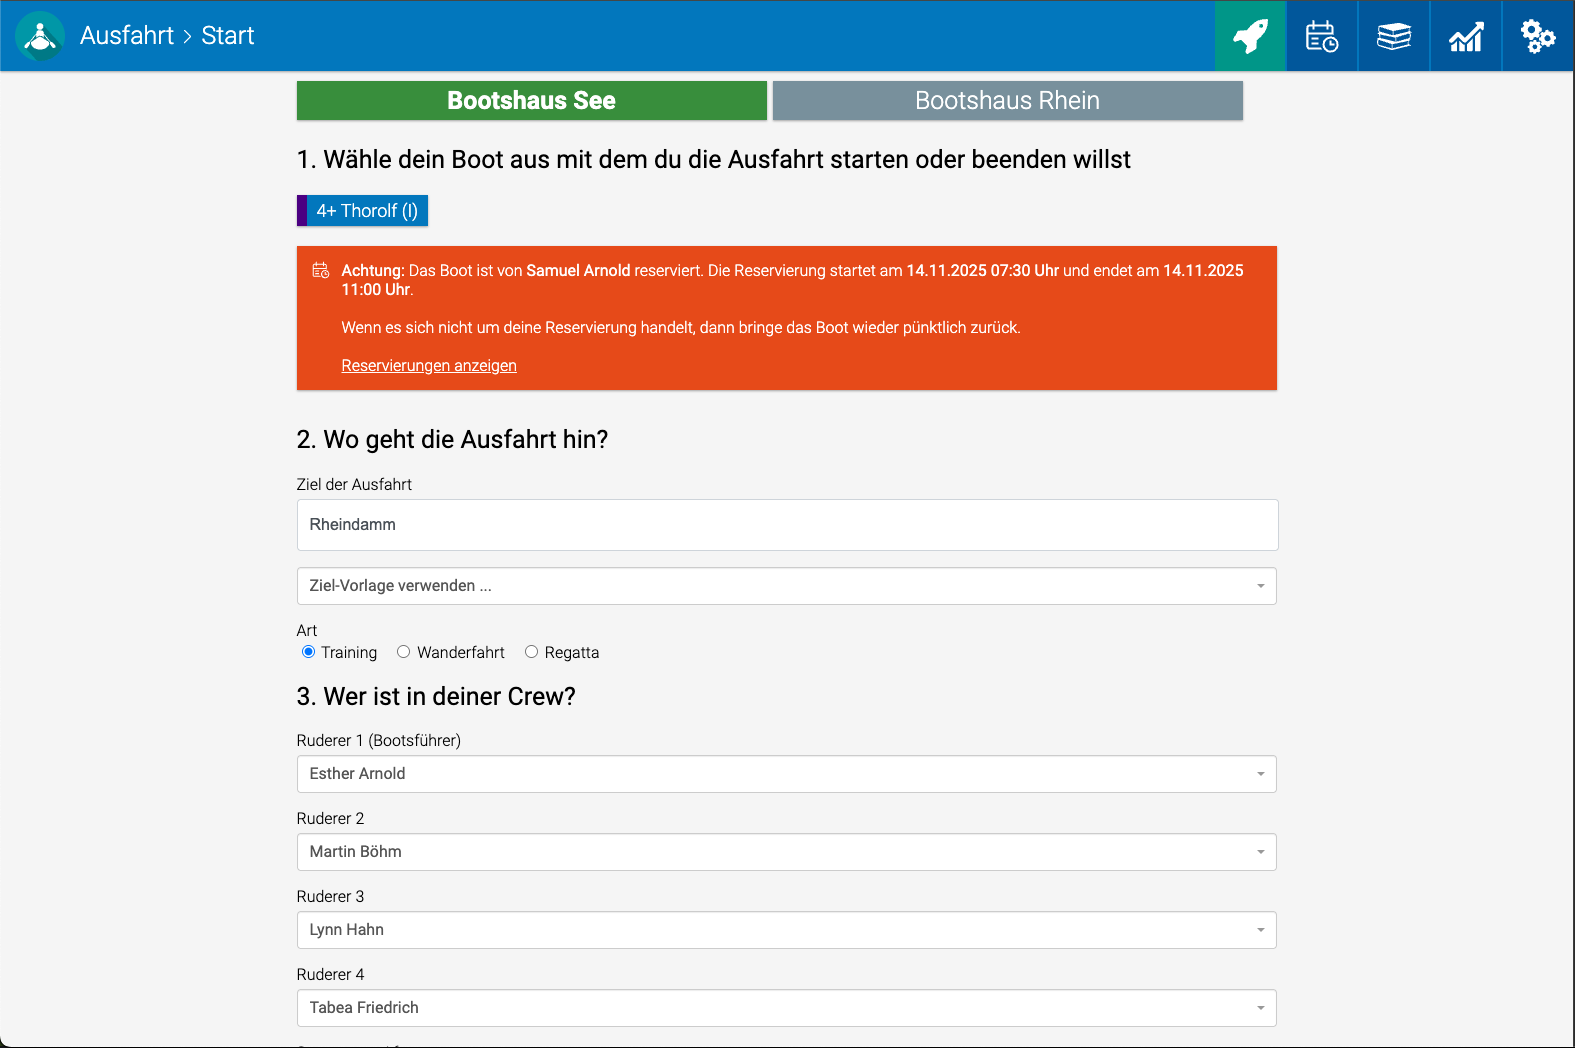Expand the Ruderer 1 Esther Arnold dropdown
This screenshot has width=1575, height=1048.
pyautogui.click(x=786, y=774)
